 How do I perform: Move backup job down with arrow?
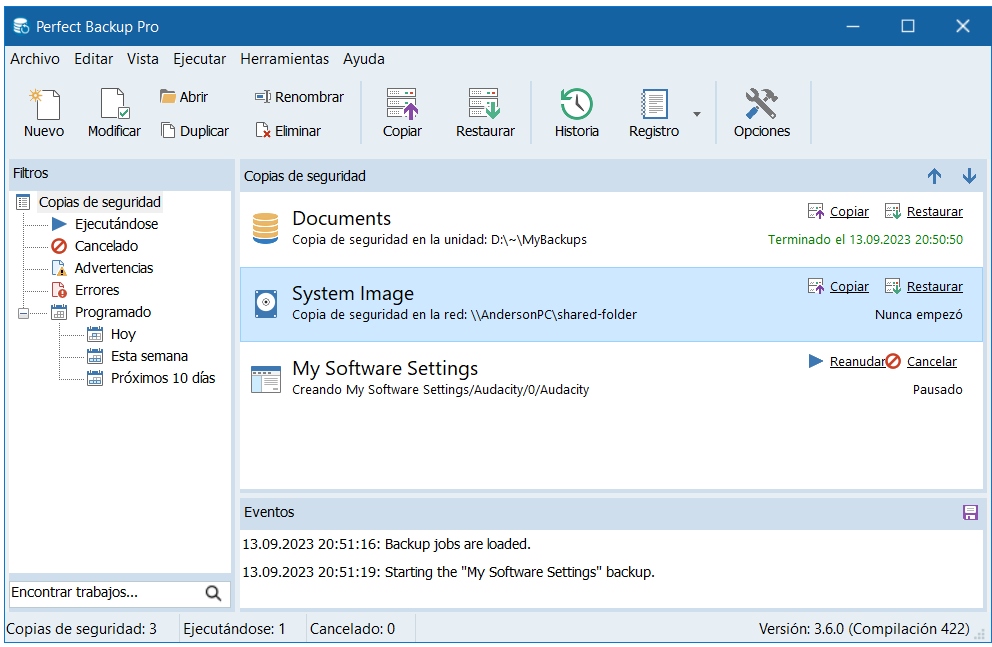969,176
